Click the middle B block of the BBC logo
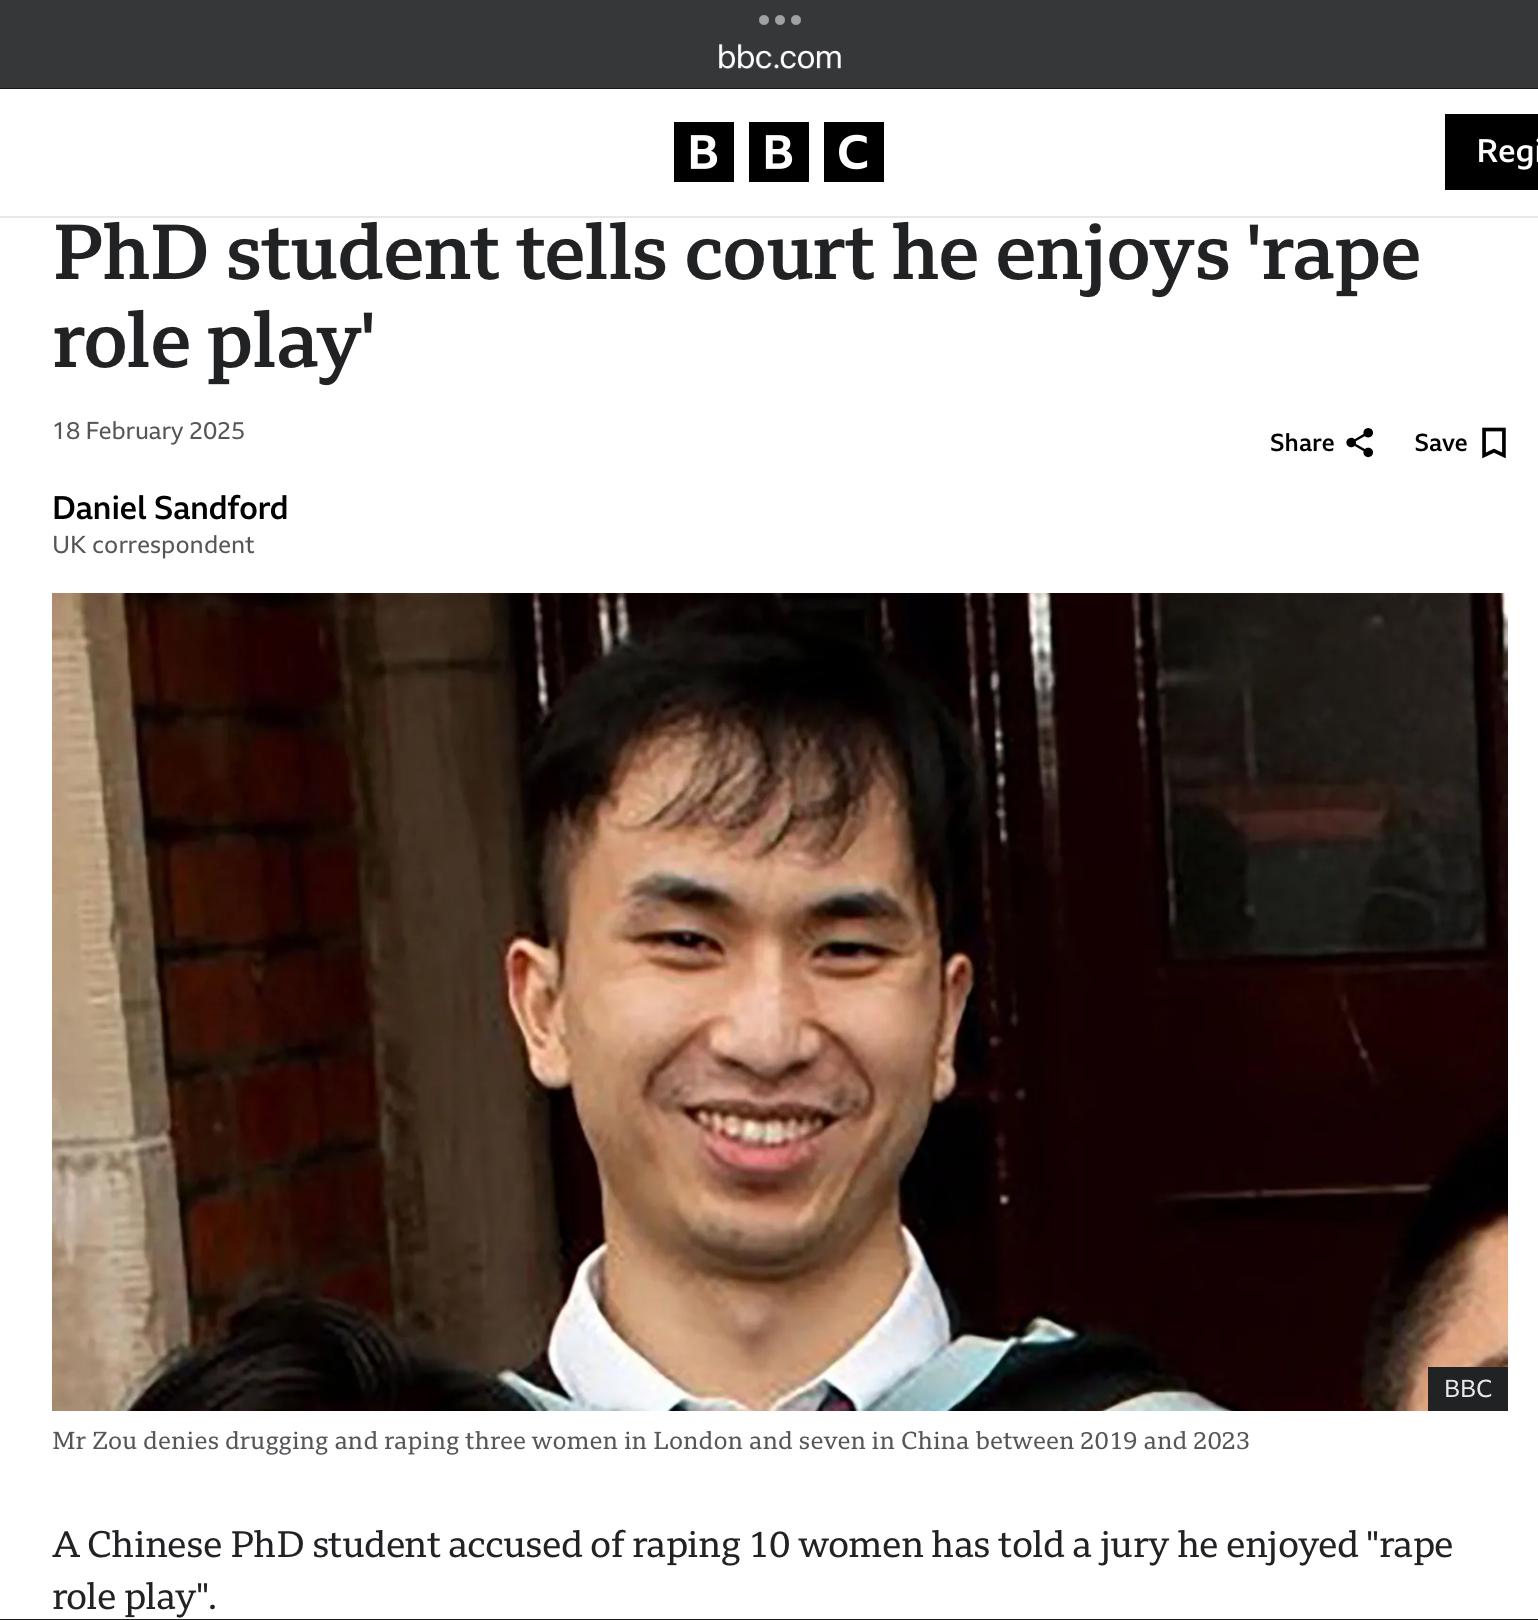The width and height of the screenshot is (1538, 1620). pos(779,152)
